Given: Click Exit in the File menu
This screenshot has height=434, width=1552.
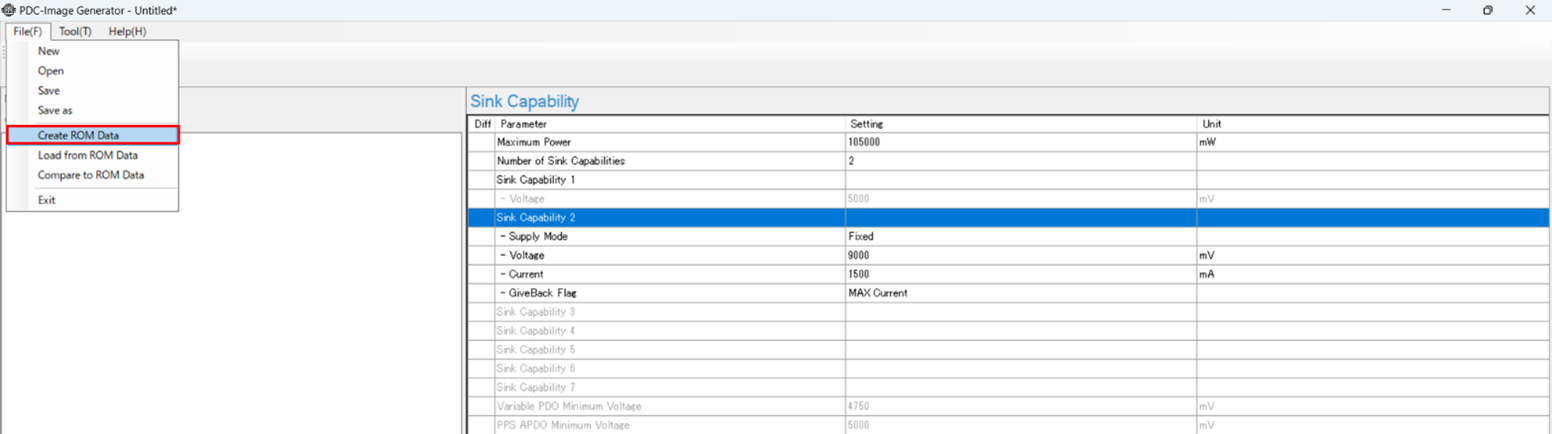Looking at the screenshot, I should tap(46, 200).
